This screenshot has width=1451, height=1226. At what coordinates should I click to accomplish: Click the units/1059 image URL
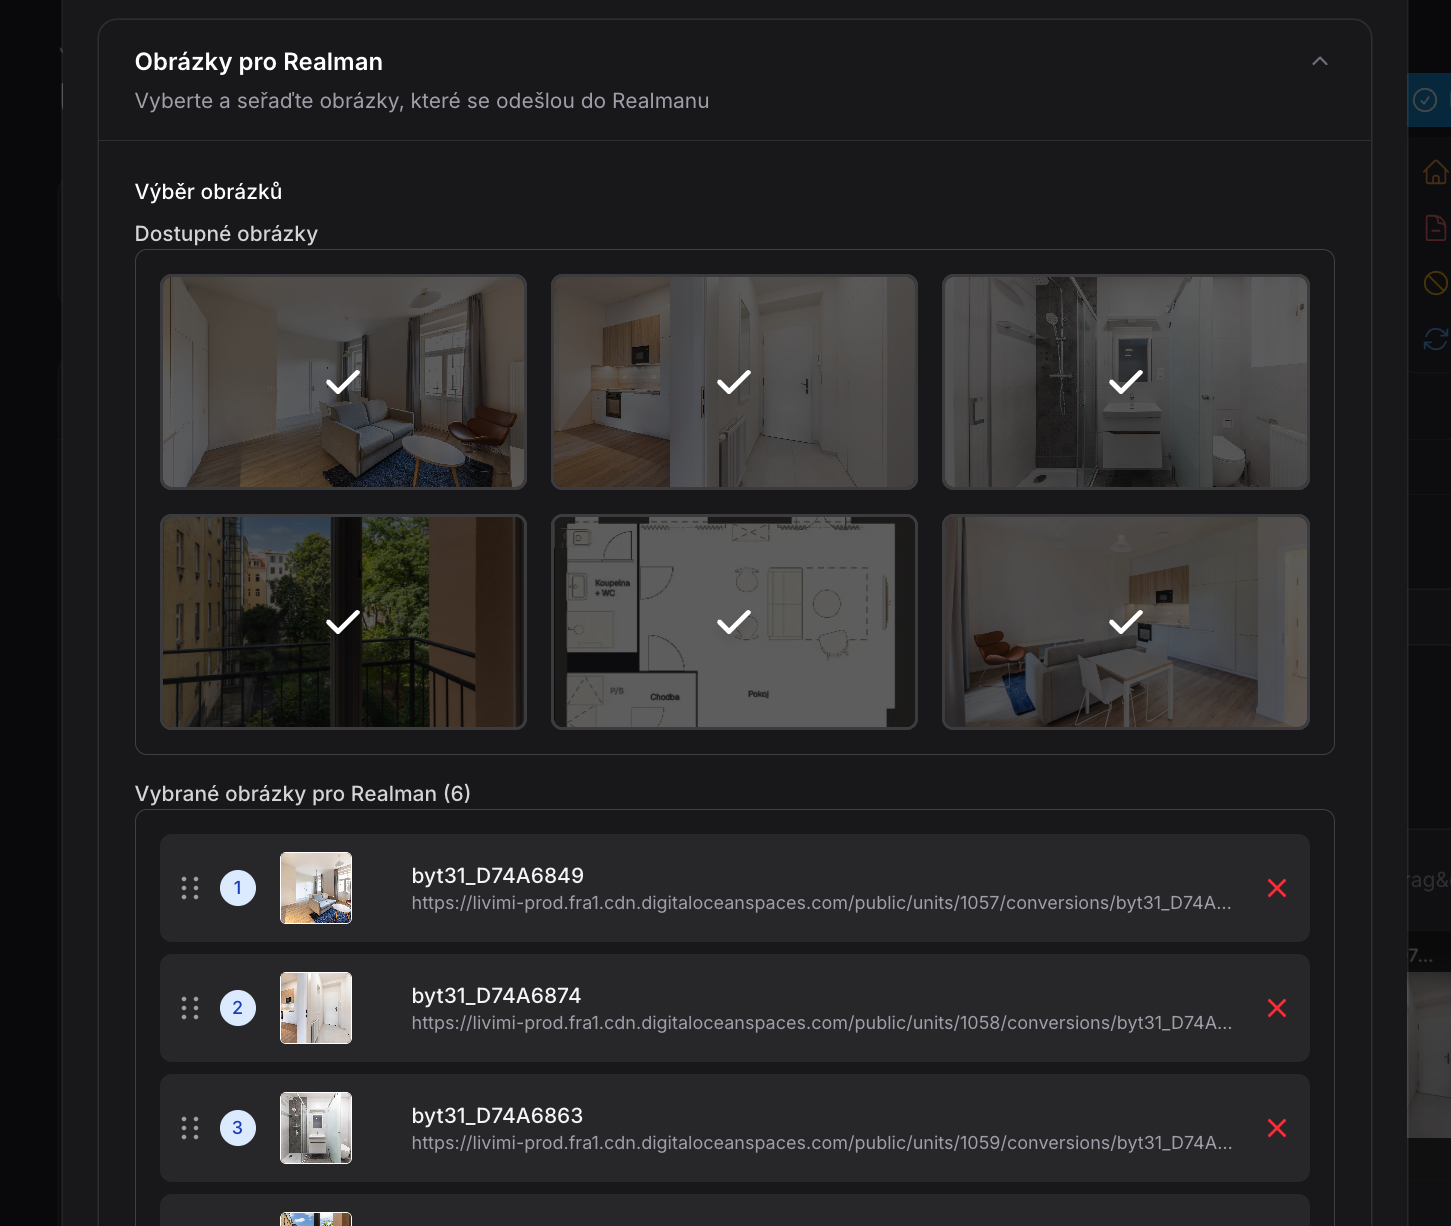[x=822, y=1143]
